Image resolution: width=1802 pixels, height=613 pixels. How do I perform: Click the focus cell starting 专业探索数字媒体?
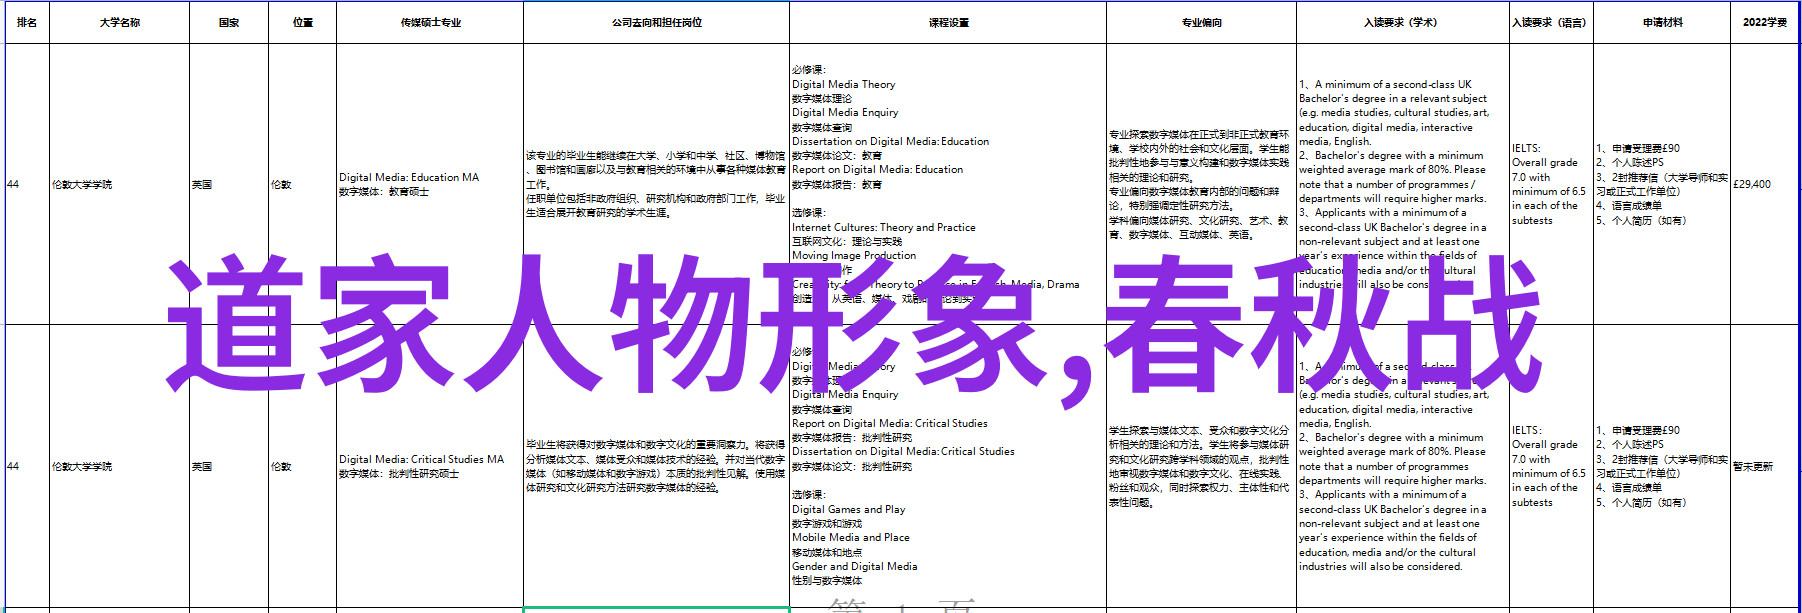click(1201, 184)
